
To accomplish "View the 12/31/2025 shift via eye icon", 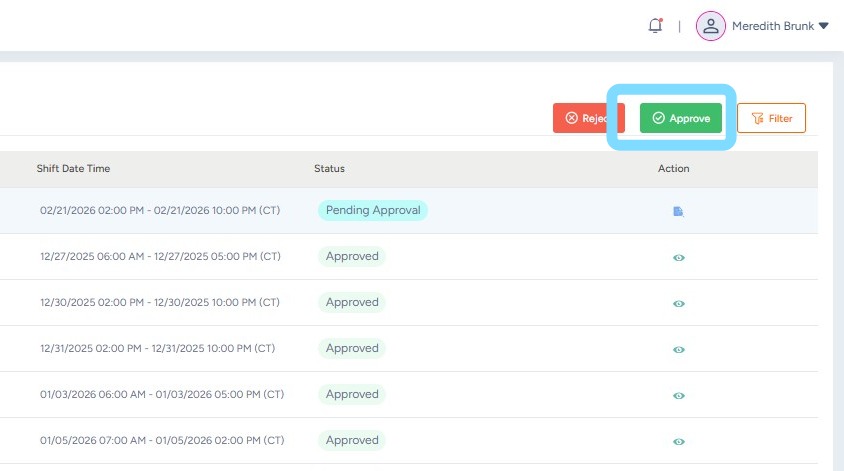I will 679,349.
